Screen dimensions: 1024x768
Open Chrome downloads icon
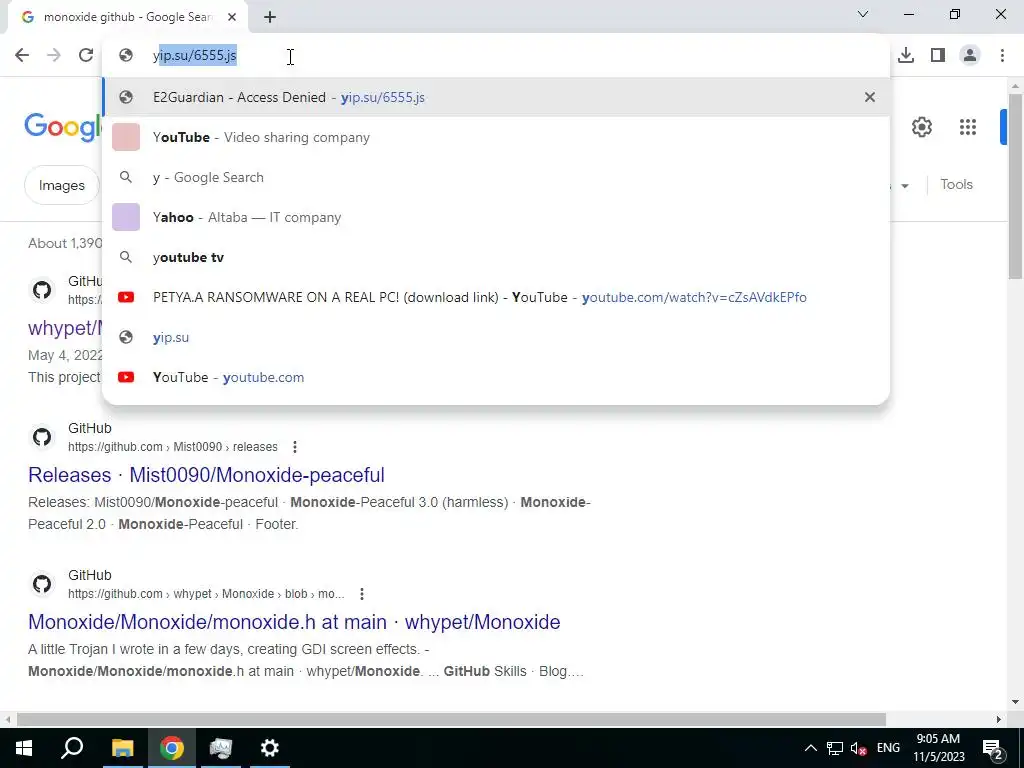[x=906, y=56]
